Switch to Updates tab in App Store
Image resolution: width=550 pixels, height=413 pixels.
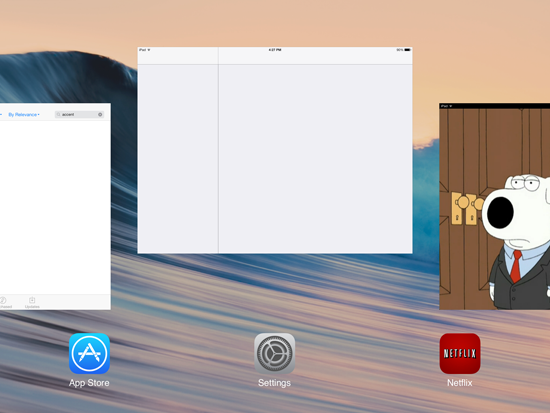point(32,302)
